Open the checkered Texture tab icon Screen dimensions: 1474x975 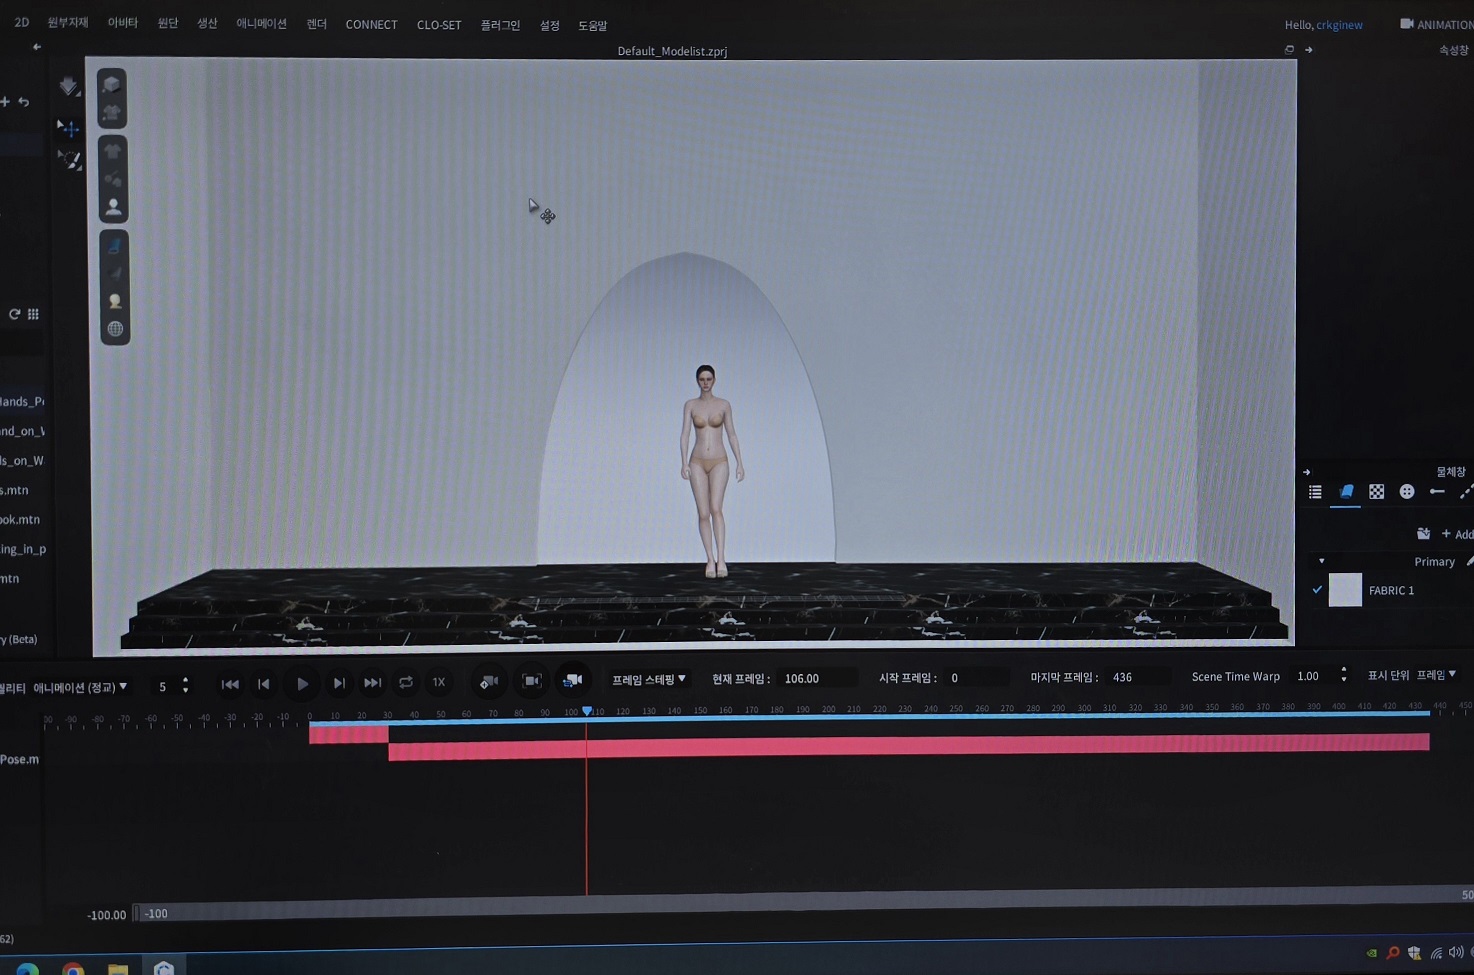click(1376, 491)
